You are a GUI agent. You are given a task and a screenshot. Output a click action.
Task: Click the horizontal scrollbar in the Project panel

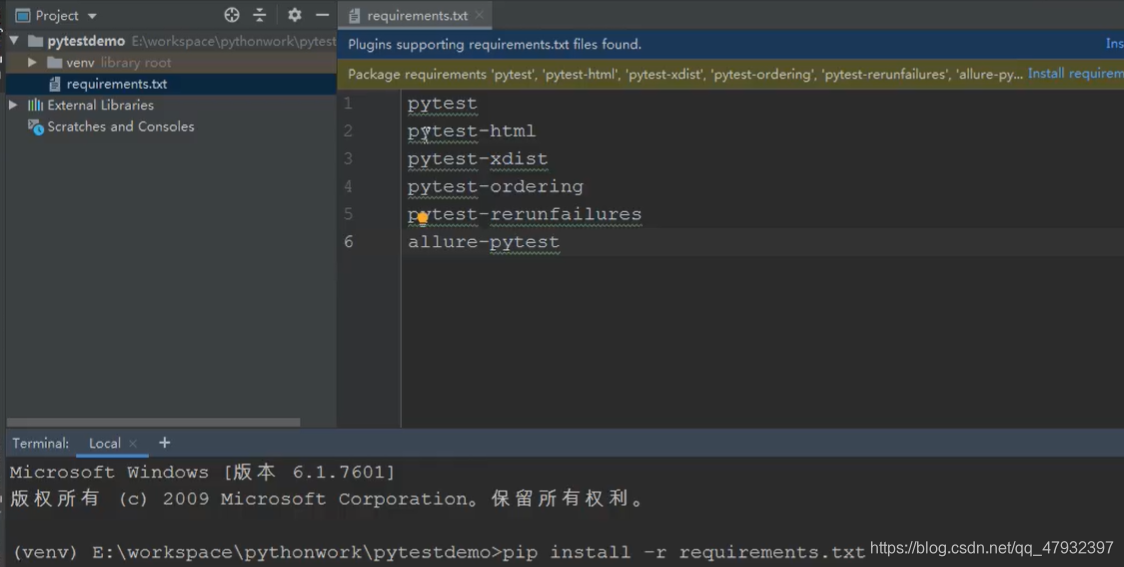[x=153, y=422]
